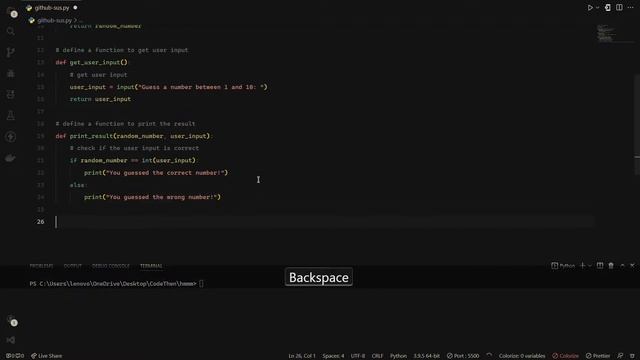
Task: Click the UTF-8 encoding selector
Action: tap(358, 356)
